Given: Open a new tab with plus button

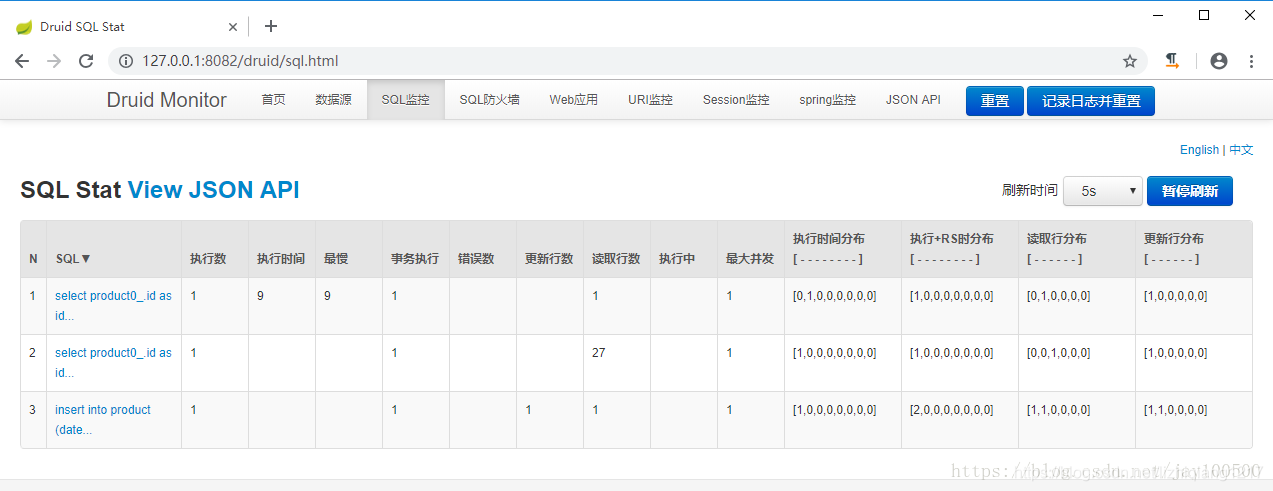Looking at the screenshot, I should (271, 26).
